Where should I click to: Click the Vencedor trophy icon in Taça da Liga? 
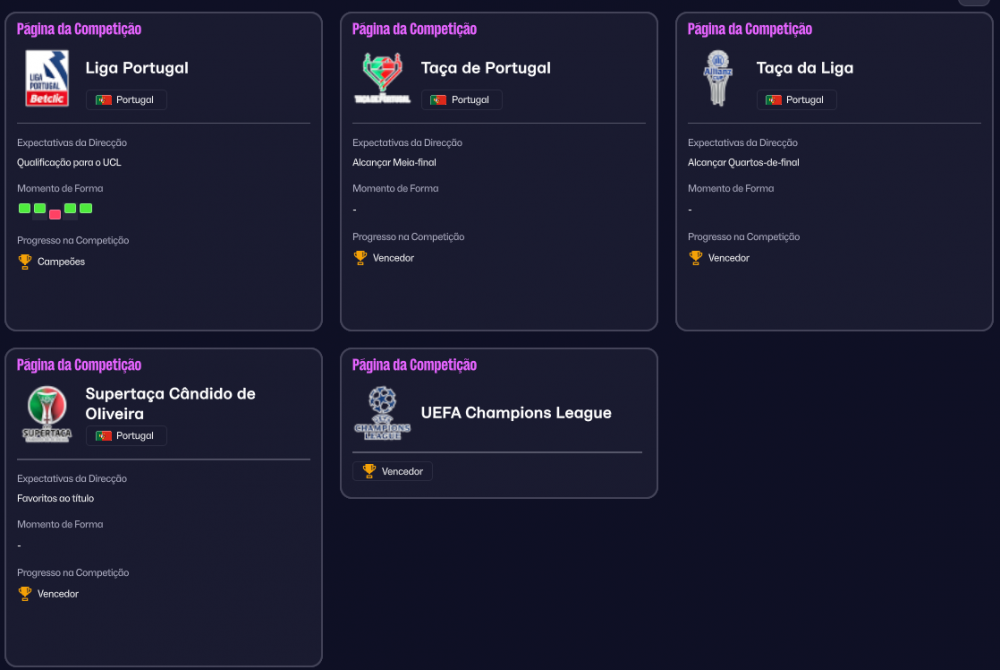coord(696,258)
